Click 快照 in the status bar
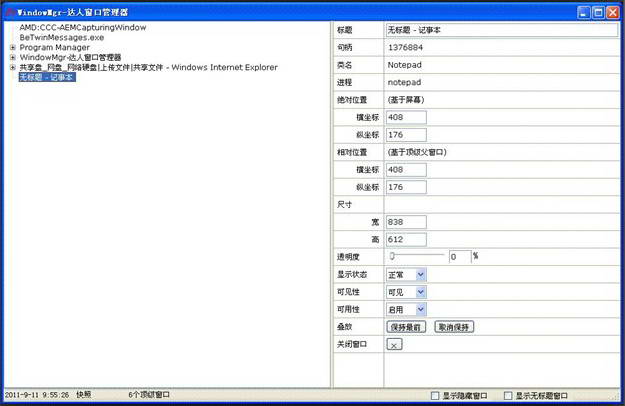The image size is (625, 406). (x=84, y=394)
